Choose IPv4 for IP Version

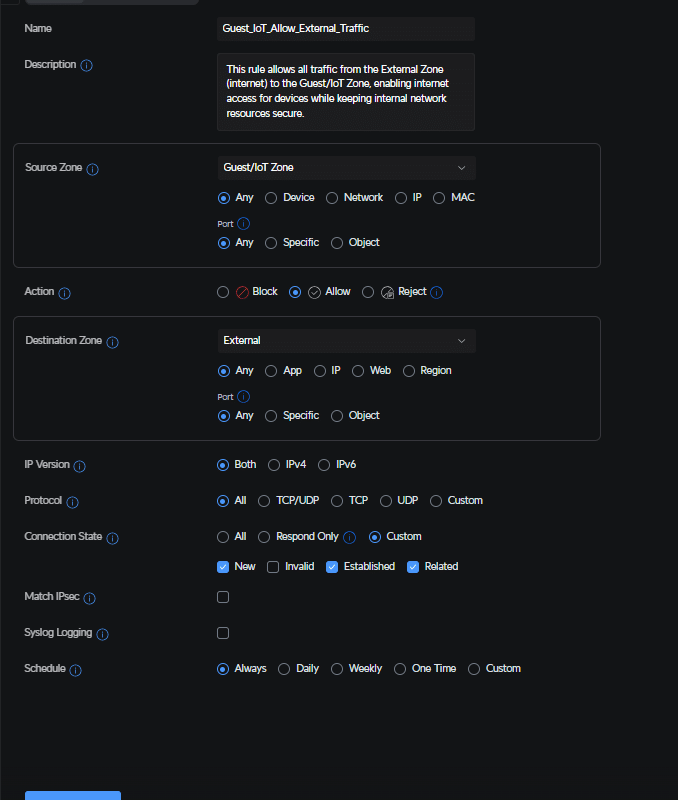pyautogui.click(x=274, y=465)
